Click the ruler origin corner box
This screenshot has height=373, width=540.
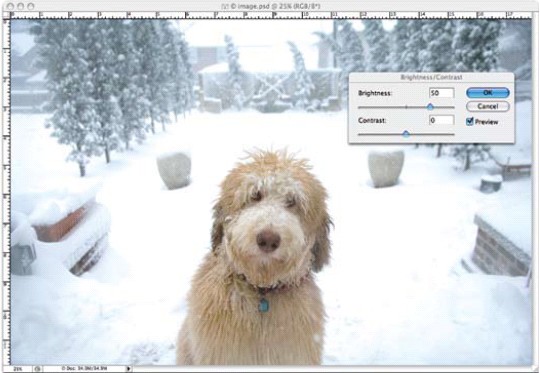click(7, 15)
